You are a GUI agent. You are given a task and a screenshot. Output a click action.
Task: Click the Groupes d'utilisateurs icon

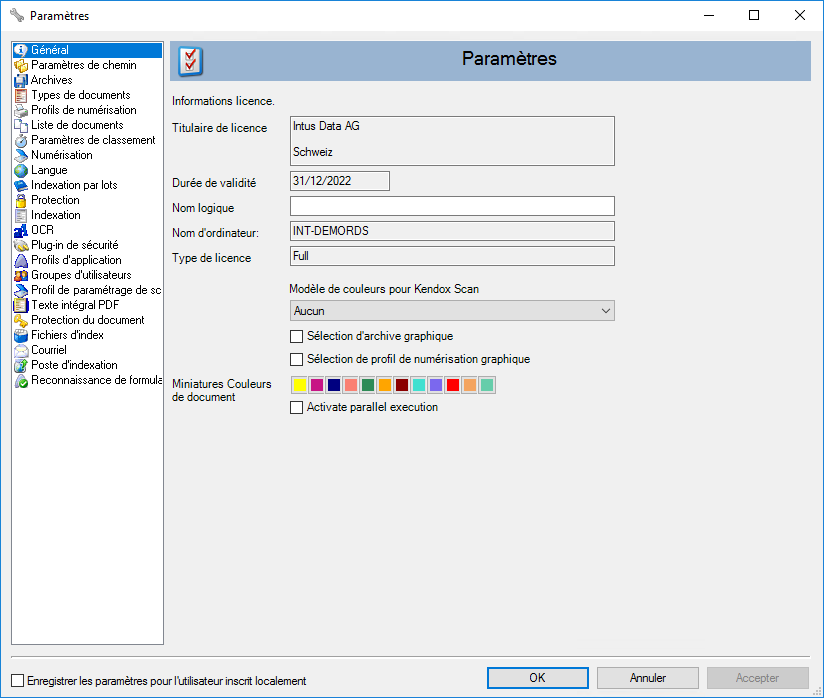21,275
